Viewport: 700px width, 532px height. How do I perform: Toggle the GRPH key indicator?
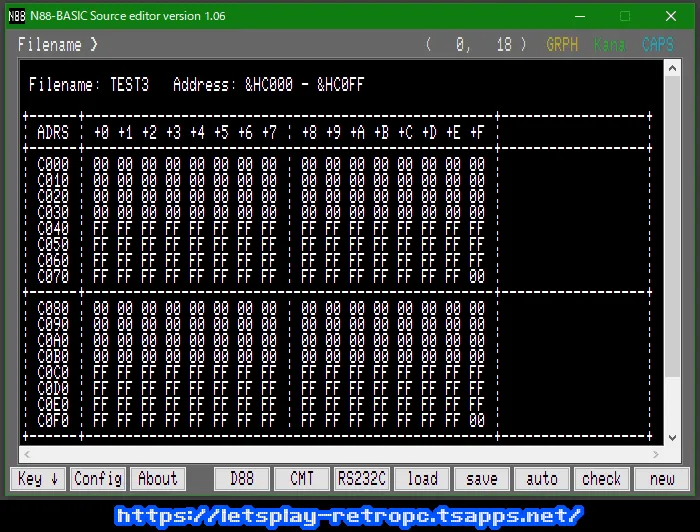coord(562,45)
